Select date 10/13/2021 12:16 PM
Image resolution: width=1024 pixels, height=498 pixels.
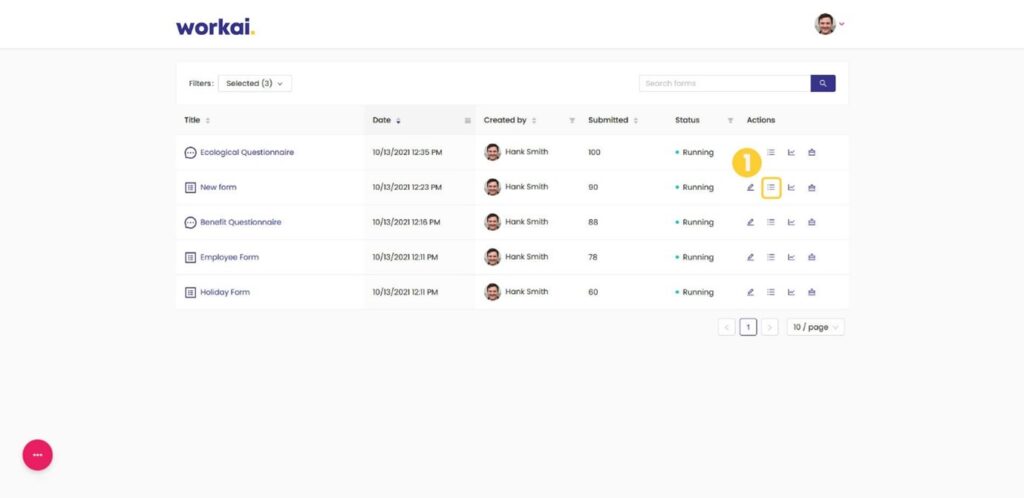pos(406,222)
